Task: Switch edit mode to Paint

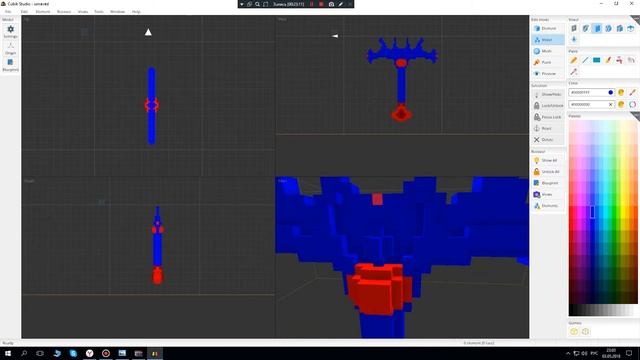Action: click(548, 62)
